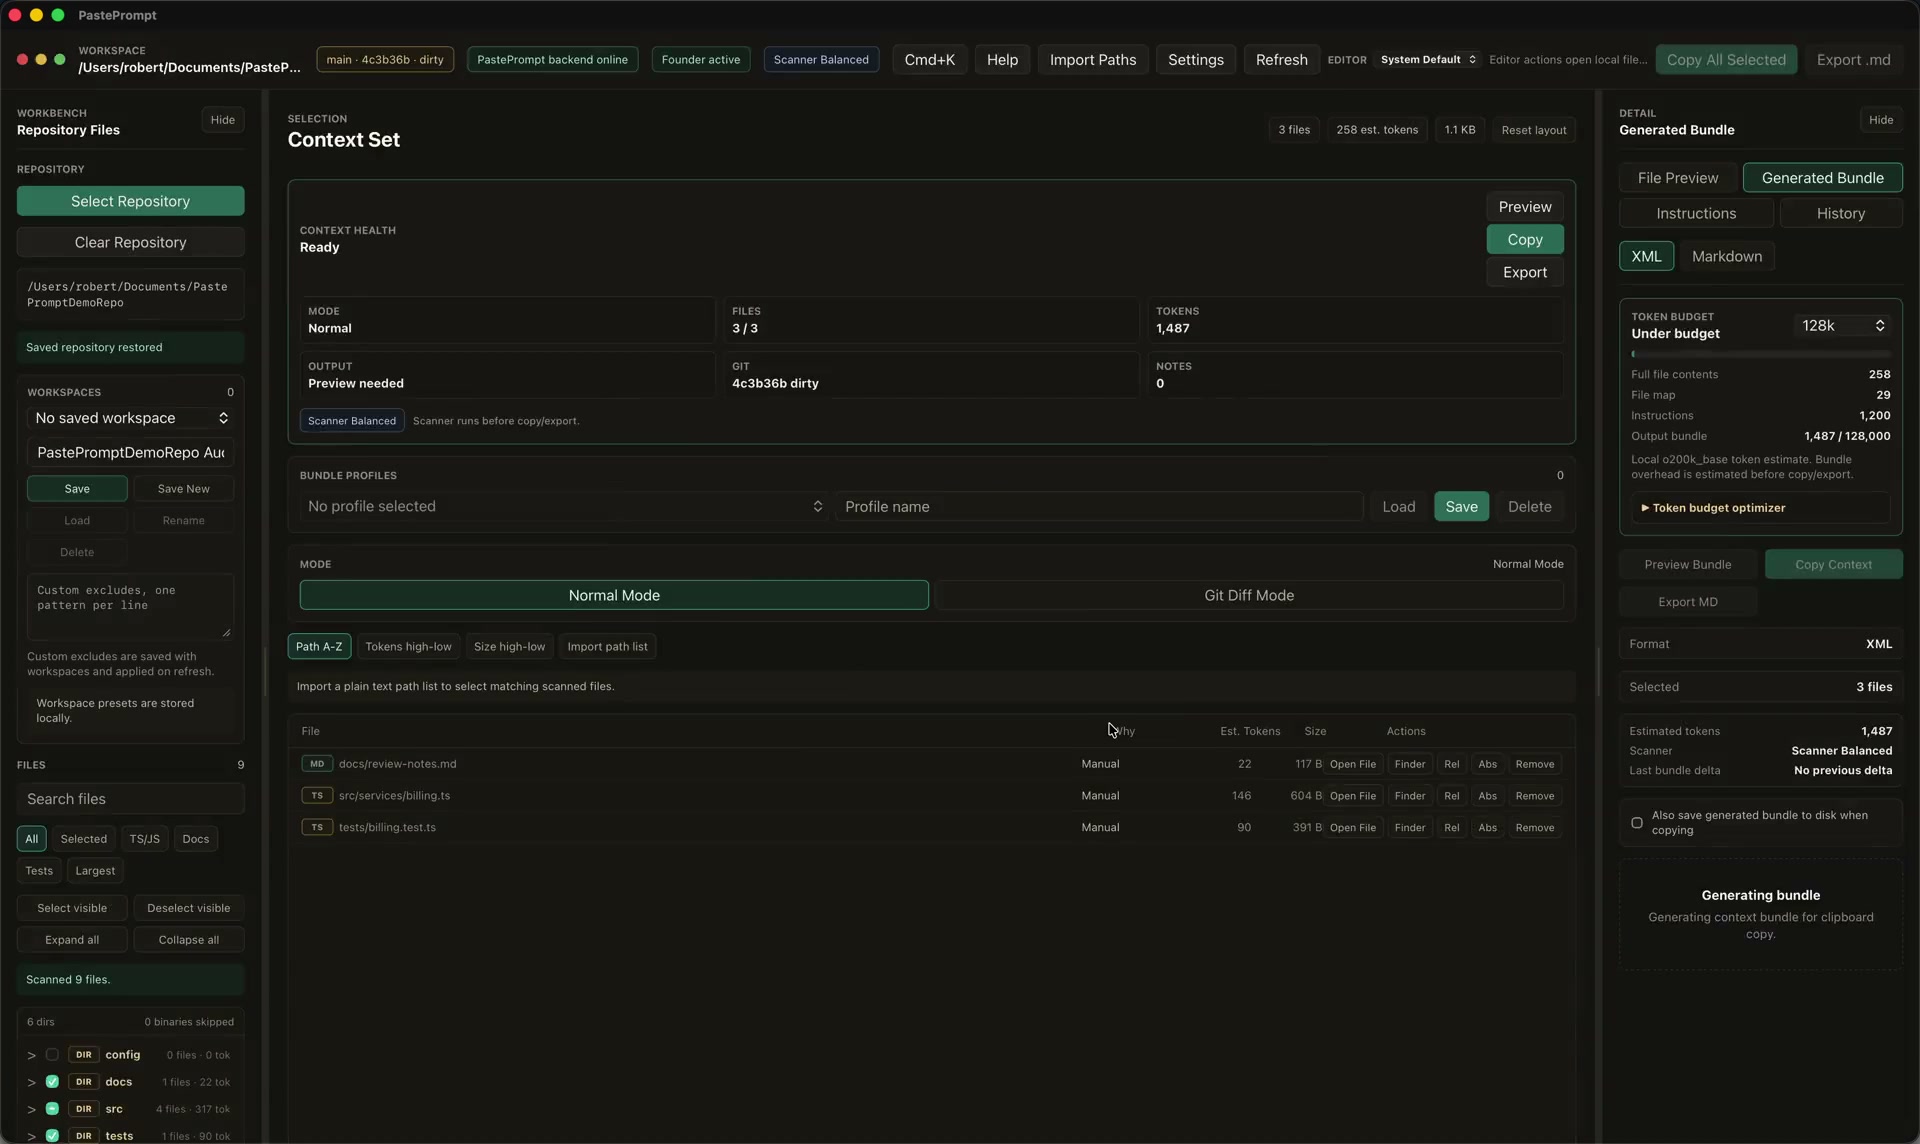This screenshot has width=1920, height=1144.
Task: Click the Profile name input field
Action: point(1098,507)
